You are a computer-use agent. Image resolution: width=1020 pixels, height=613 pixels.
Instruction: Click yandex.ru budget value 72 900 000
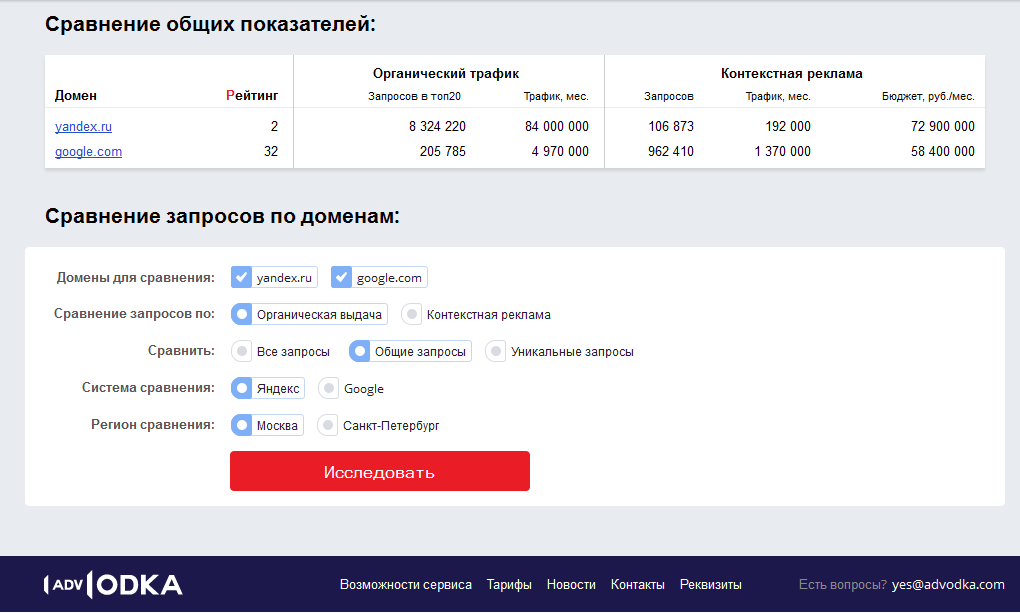943,126
